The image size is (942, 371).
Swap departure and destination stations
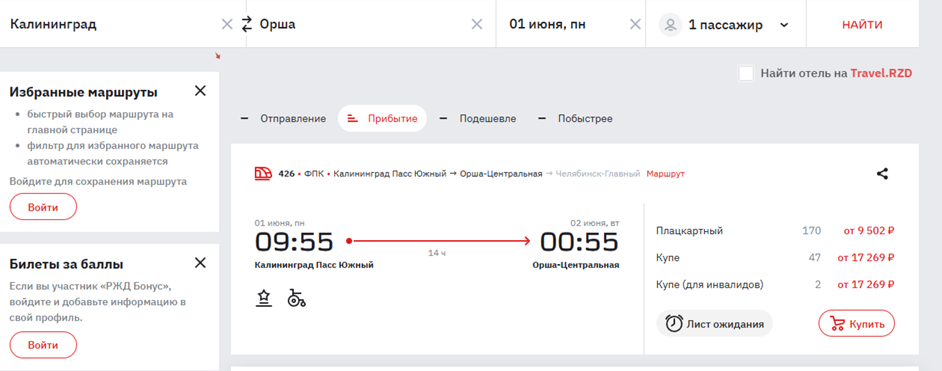[246, 25]
